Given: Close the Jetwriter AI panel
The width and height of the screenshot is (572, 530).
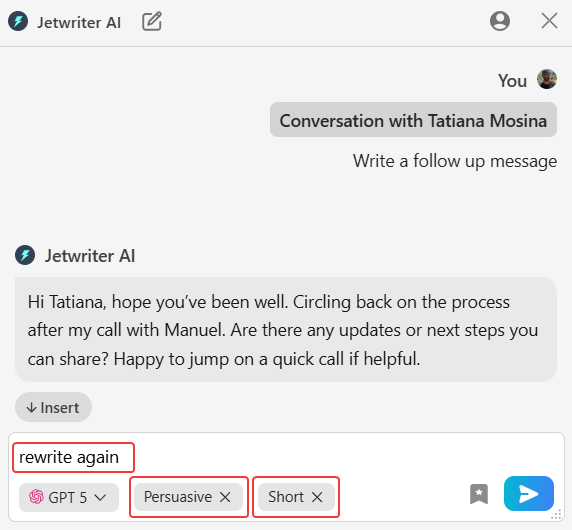Looking at the screenshot, I should [549, 20].
